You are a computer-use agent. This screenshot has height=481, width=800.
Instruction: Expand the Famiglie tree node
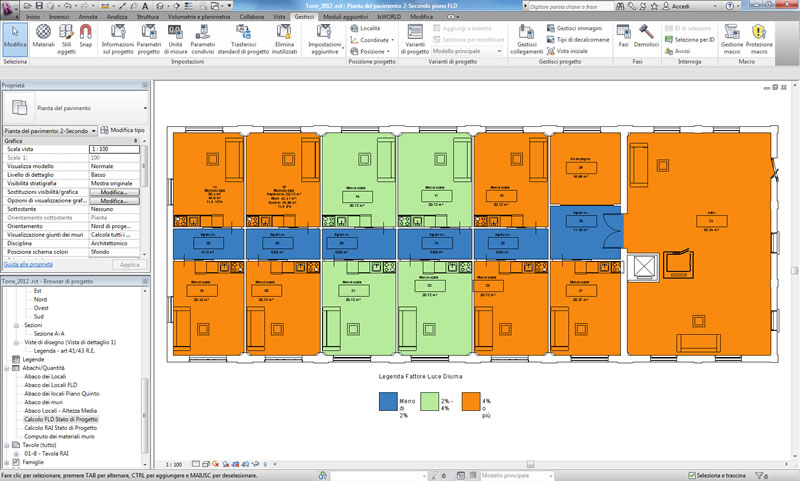coord(6,463)
